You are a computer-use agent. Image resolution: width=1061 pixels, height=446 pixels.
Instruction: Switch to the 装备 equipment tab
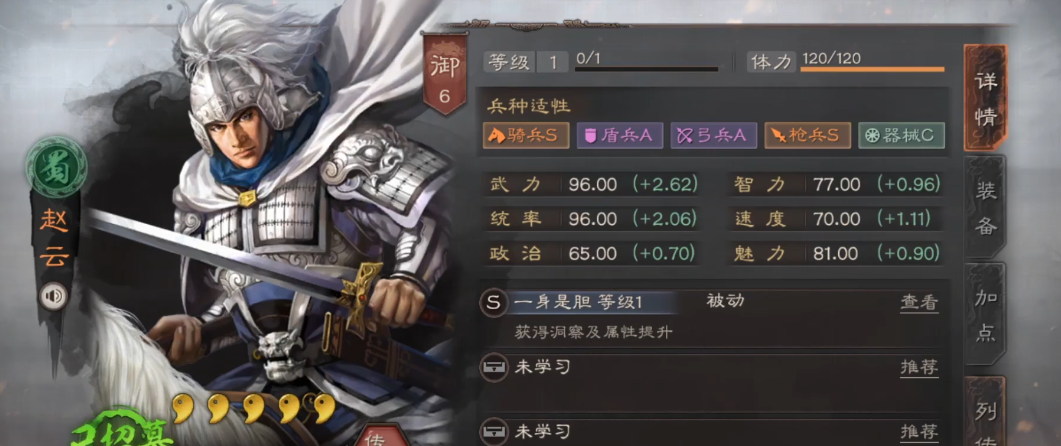point(985,207)
